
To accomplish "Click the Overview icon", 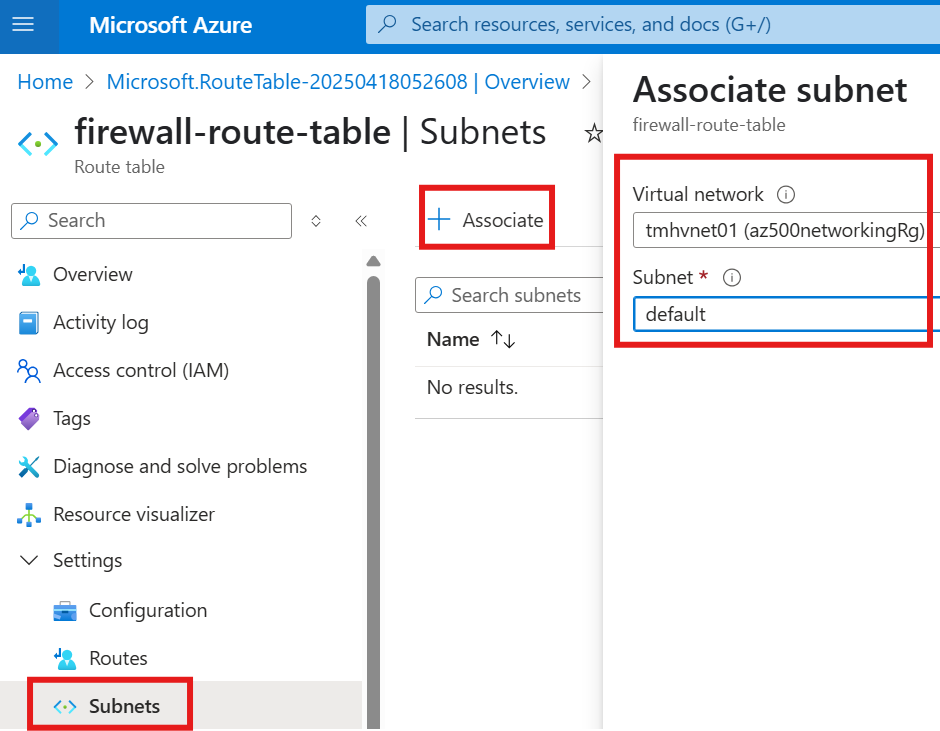I will [29, 275].
